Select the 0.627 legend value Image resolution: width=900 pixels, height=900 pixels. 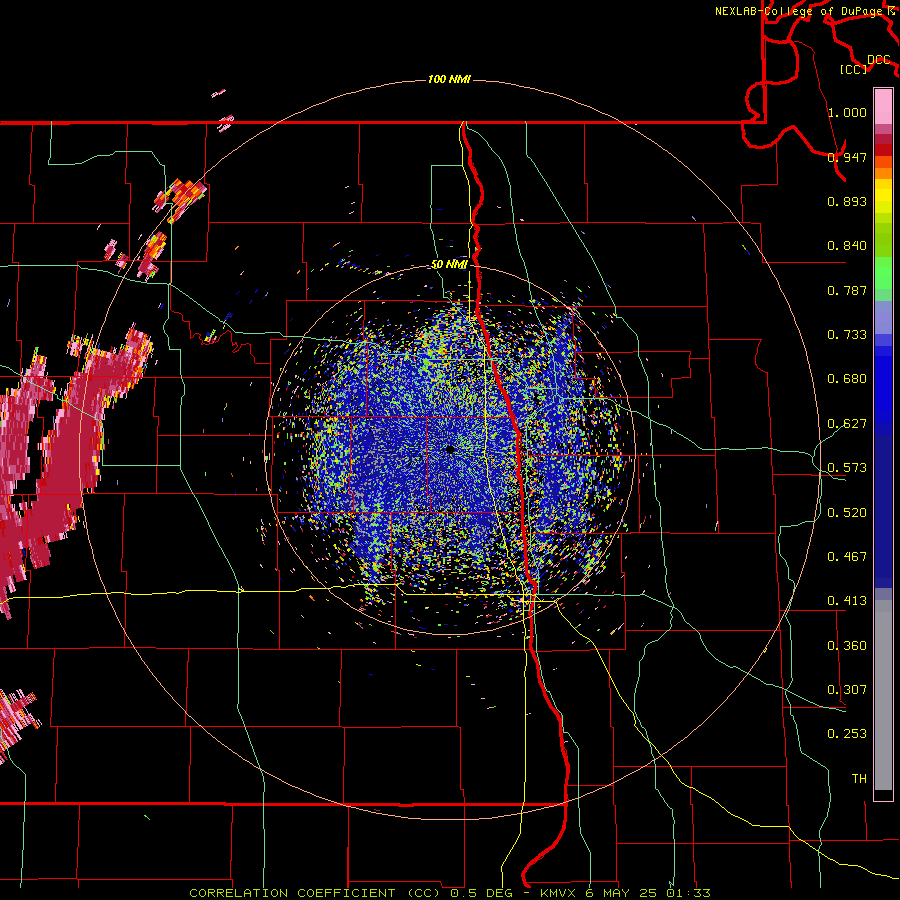click(x=847, y=424)
